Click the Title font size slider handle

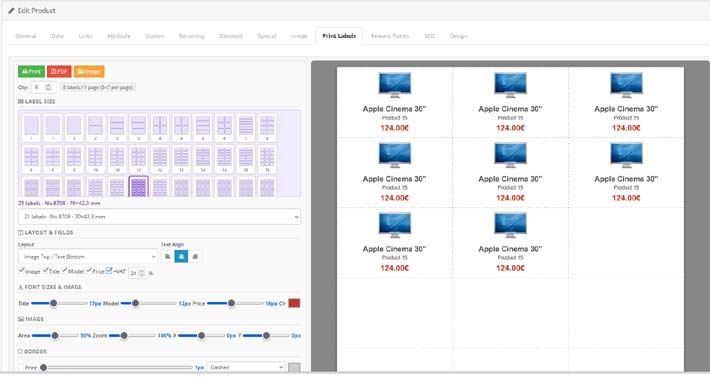pos(53,303)
